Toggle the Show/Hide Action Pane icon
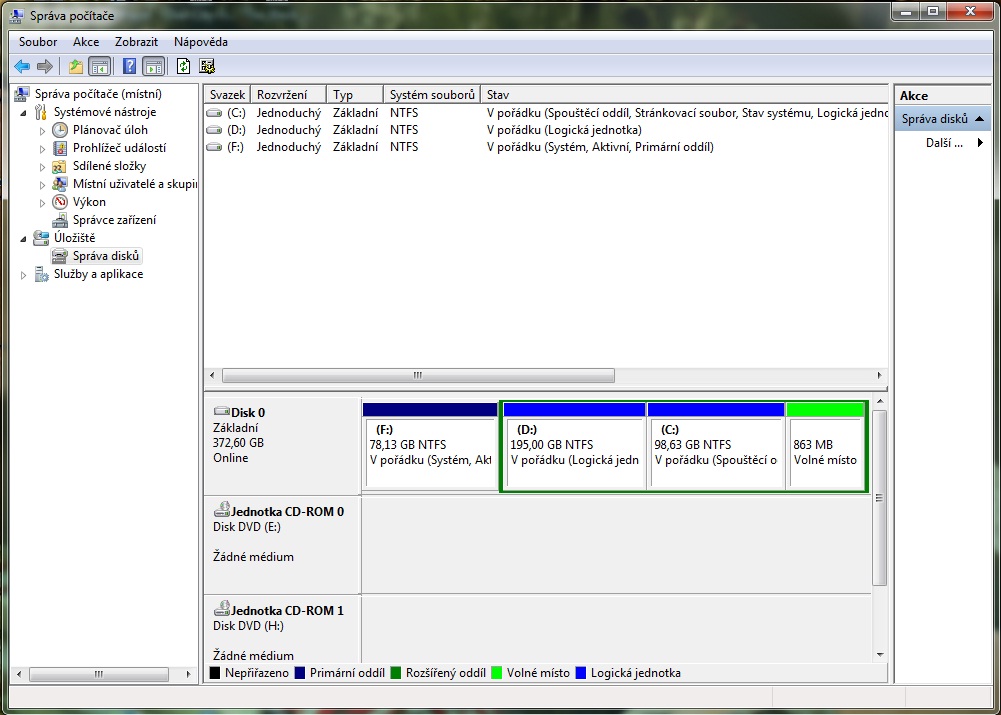This screenshot has width=1001, height=715. click(x=153, y=66)
